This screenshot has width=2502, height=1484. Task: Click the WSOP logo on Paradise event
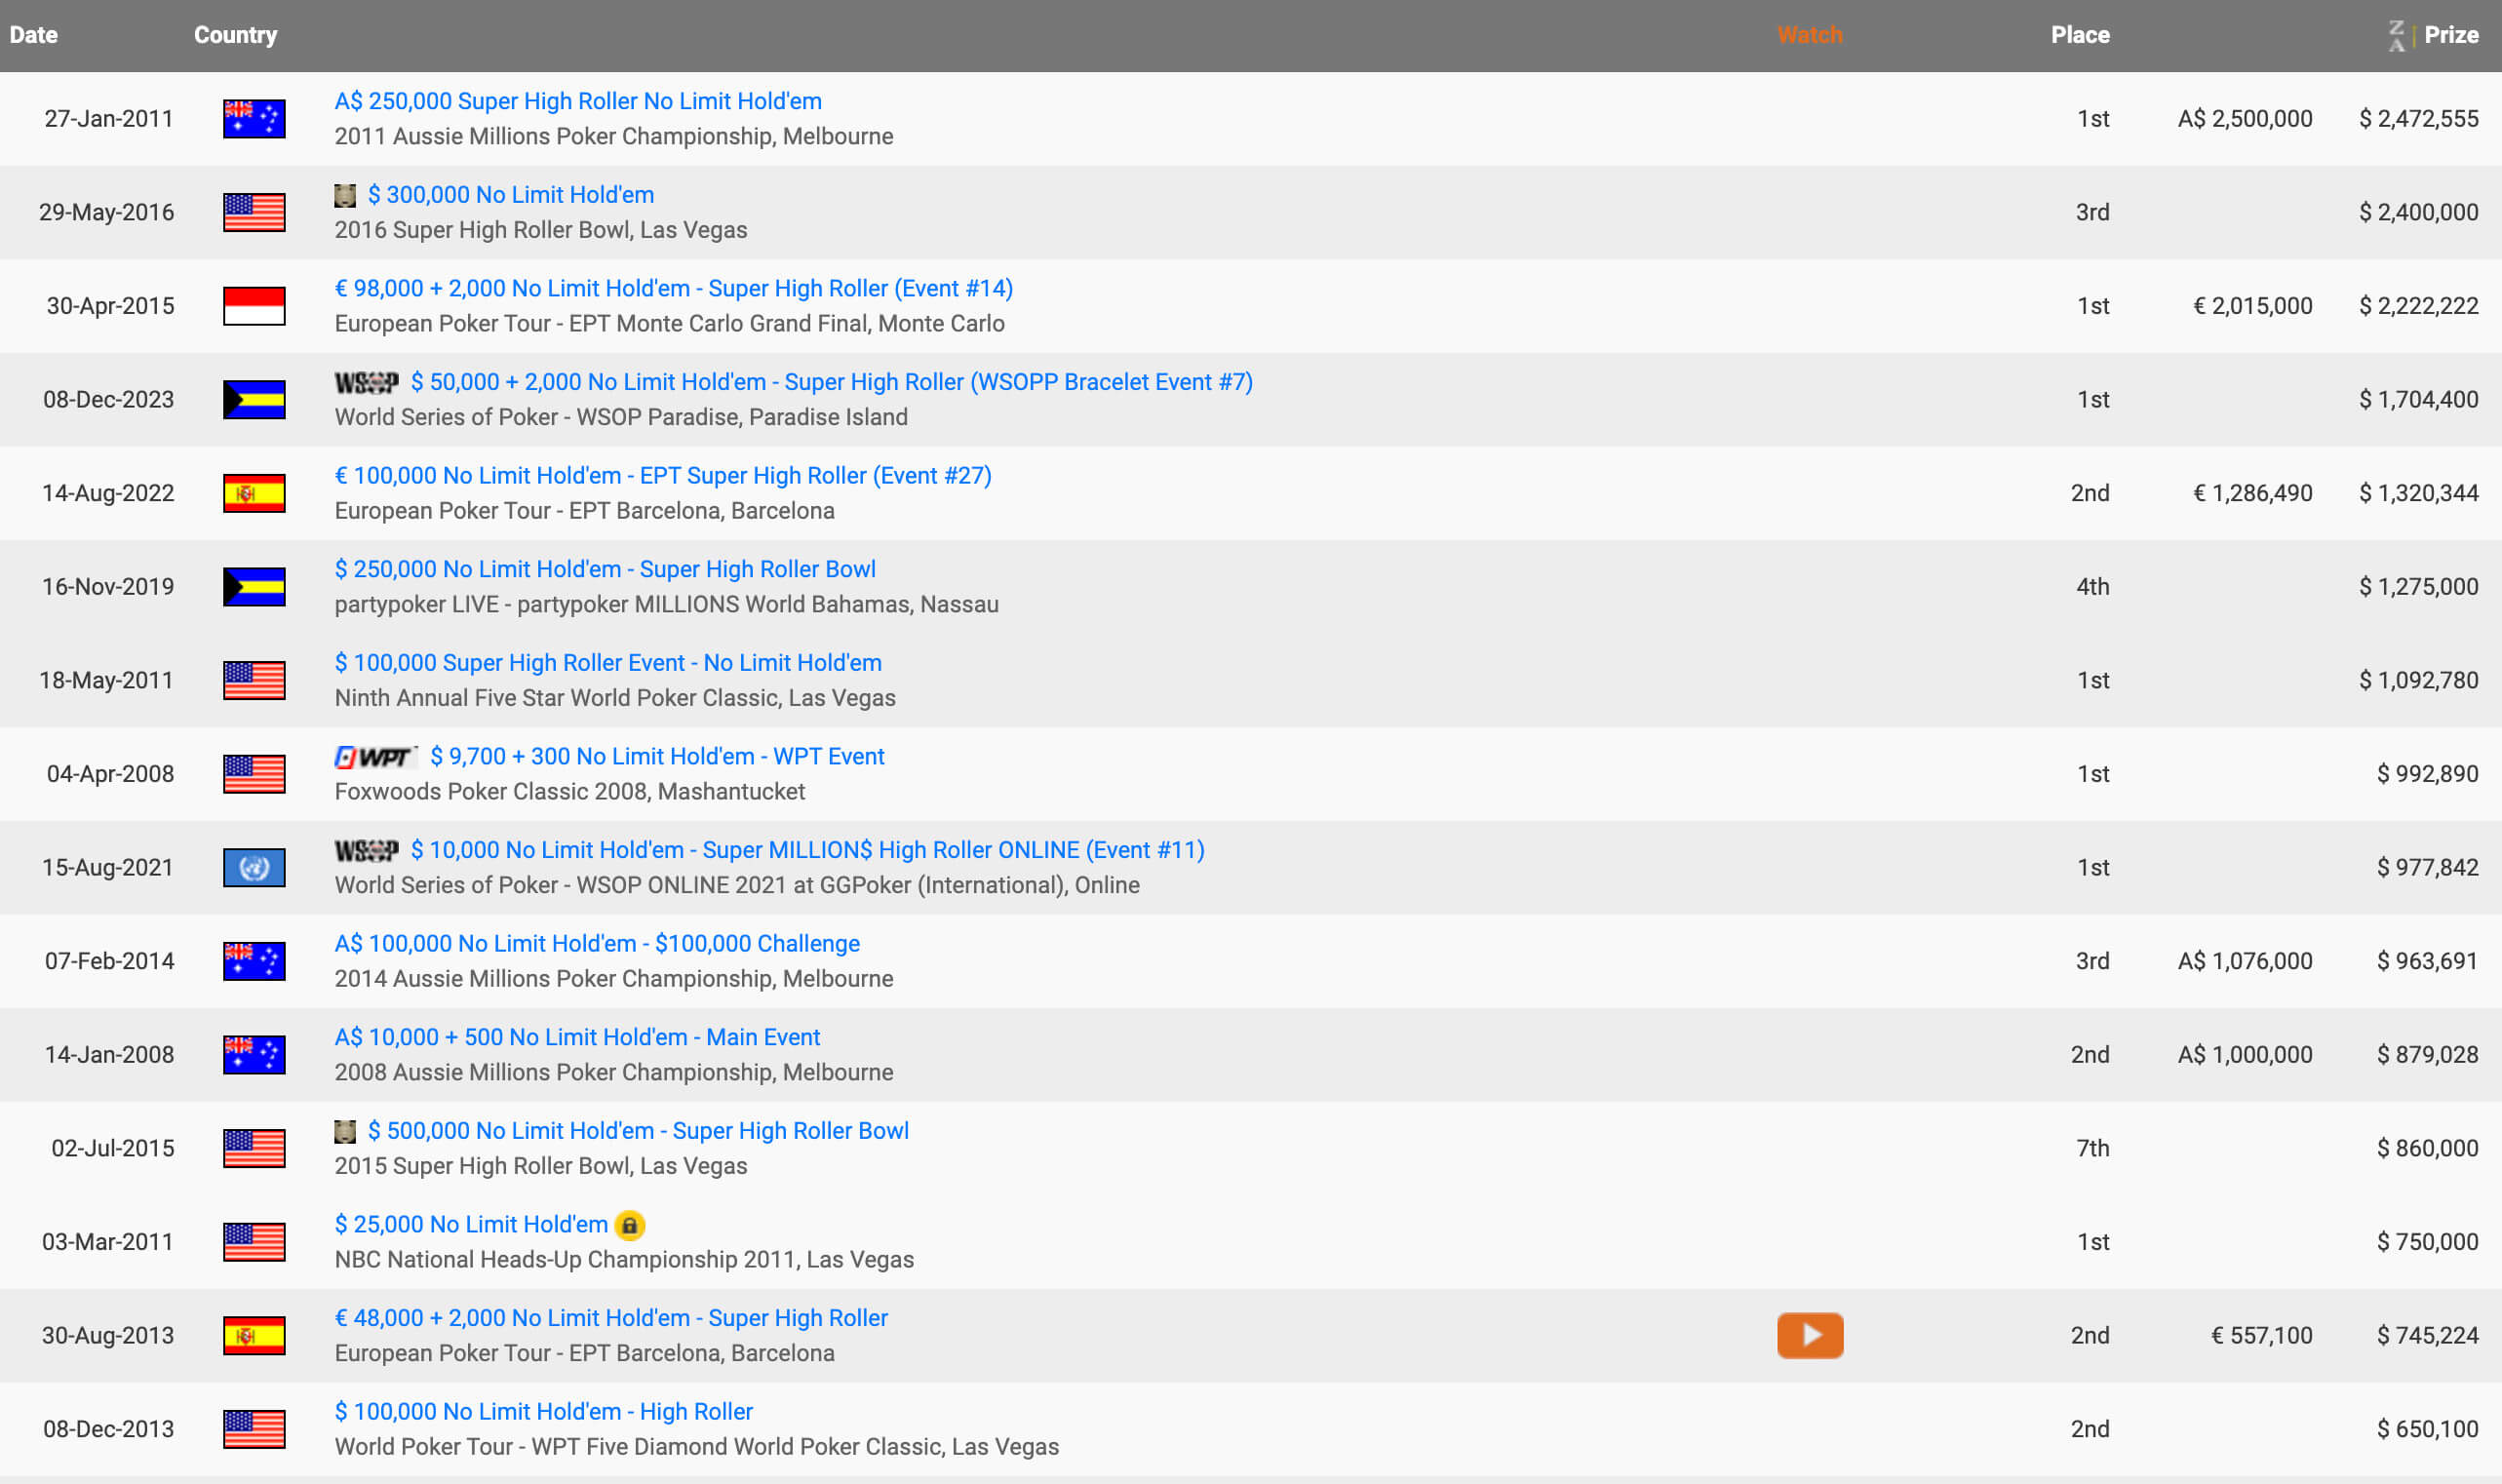pyautogui.click(x=366, y=382)
